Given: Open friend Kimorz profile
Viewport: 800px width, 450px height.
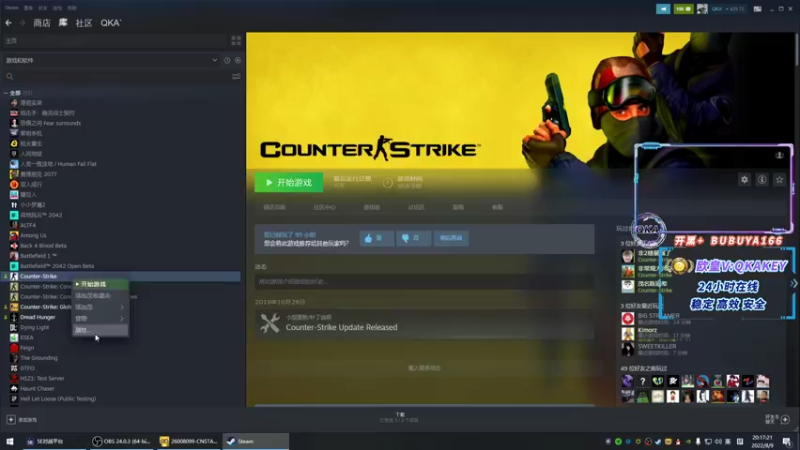Looking at the screenshot, I should tap(656, 333).
